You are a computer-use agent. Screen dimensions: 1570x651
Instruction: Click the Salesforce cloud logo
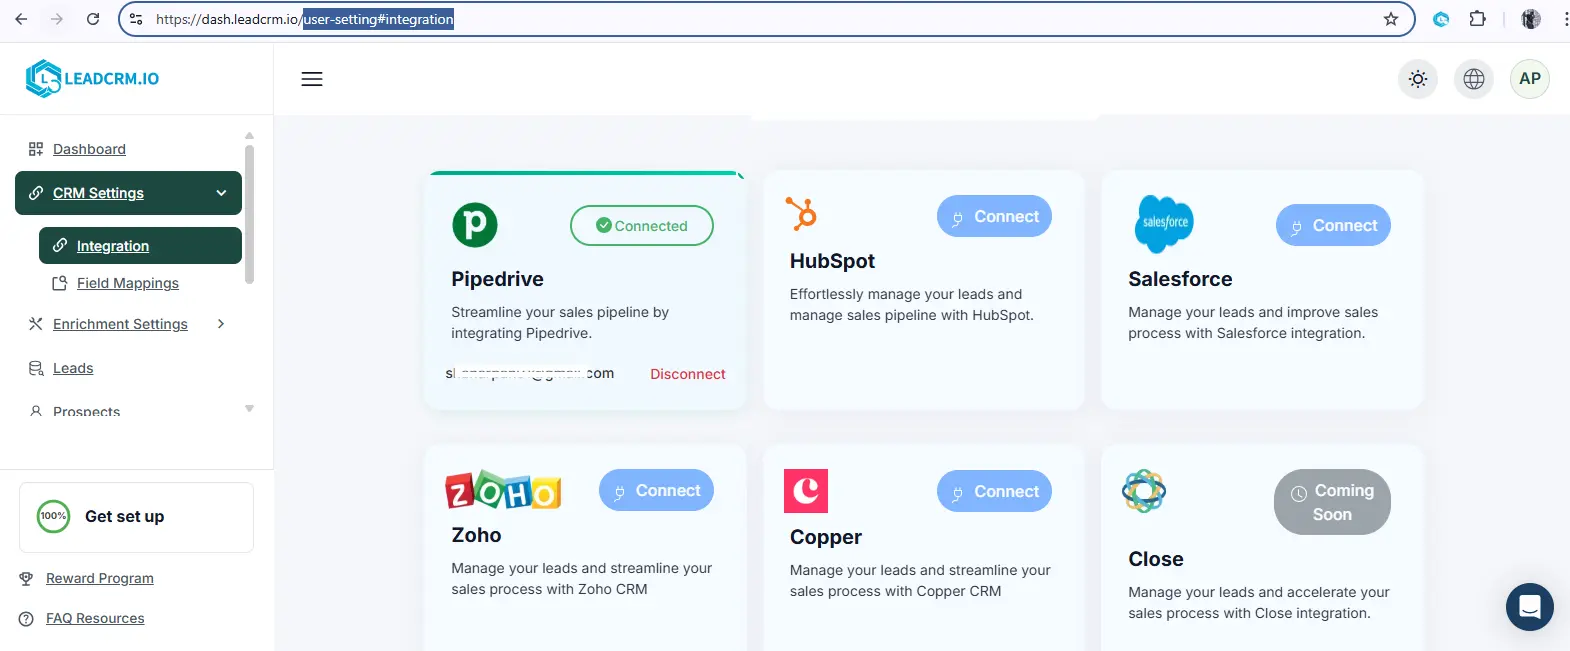[1164, 223]
